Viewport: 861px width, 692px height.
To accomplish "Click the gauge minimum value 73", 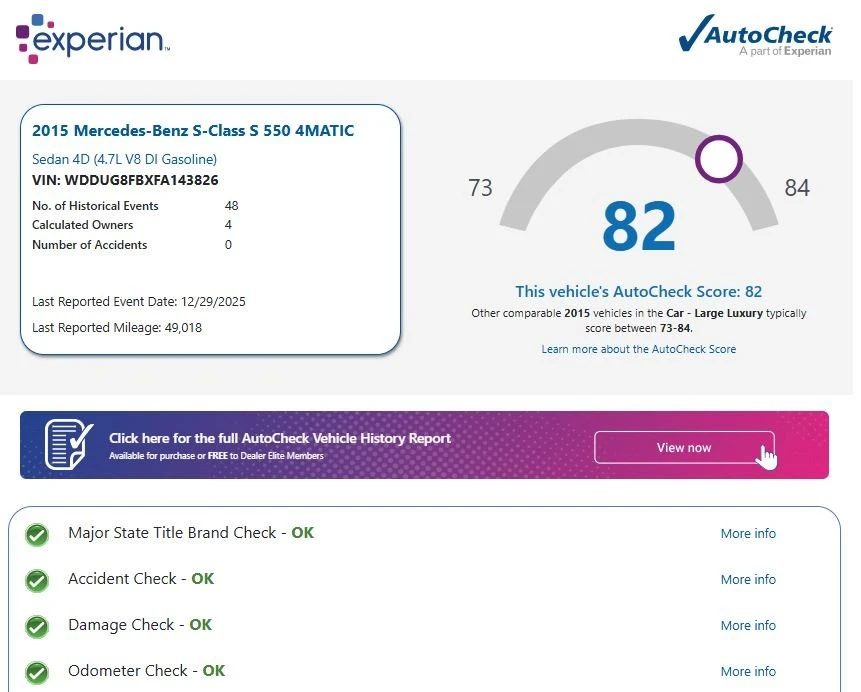I will [480, 188].
